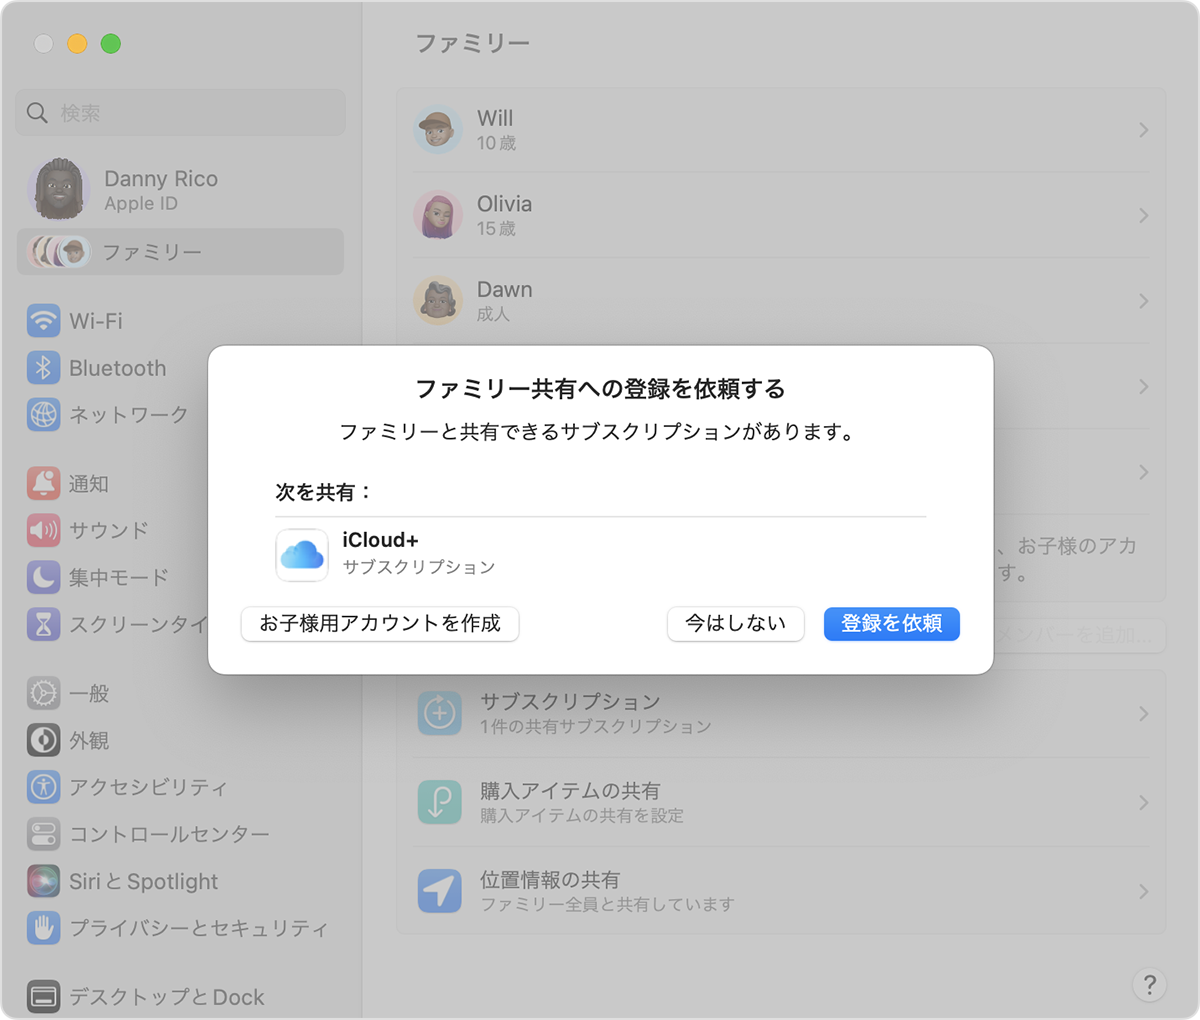Select Bluetooth in the sidebar
1200x1020 pixels.
click(x=42, y=367)
